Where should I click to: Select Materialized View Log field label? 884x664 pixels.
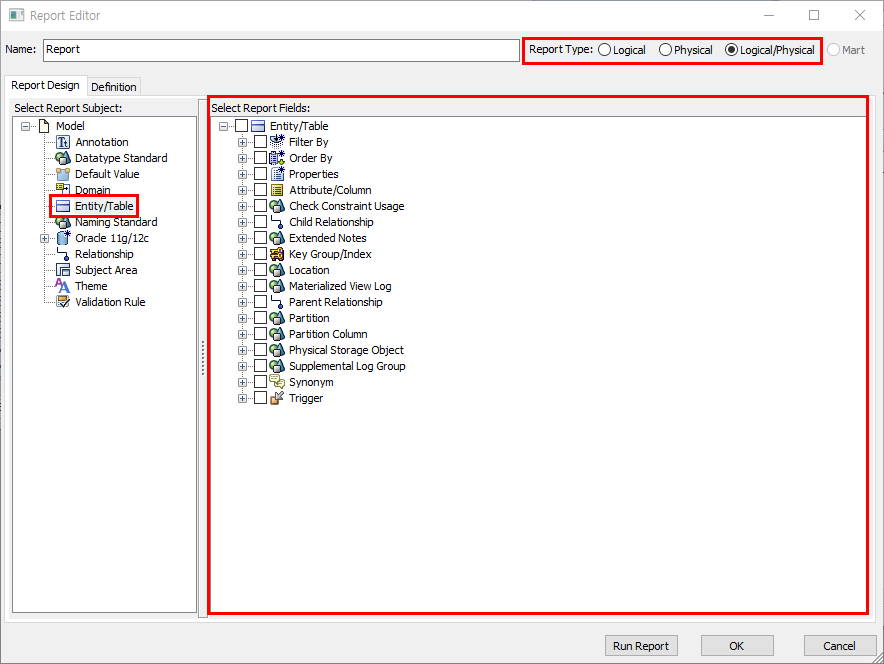pyautogui.click(x=340, y=286)
